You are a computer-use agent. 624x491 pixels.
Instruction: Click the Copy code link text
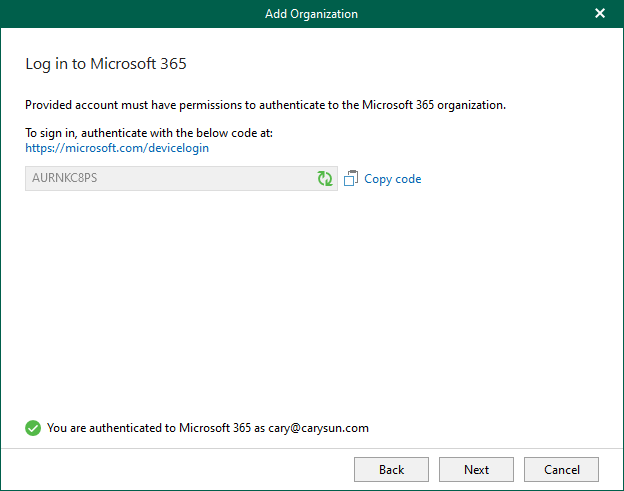pyautogui.click(x=392, y=179)
